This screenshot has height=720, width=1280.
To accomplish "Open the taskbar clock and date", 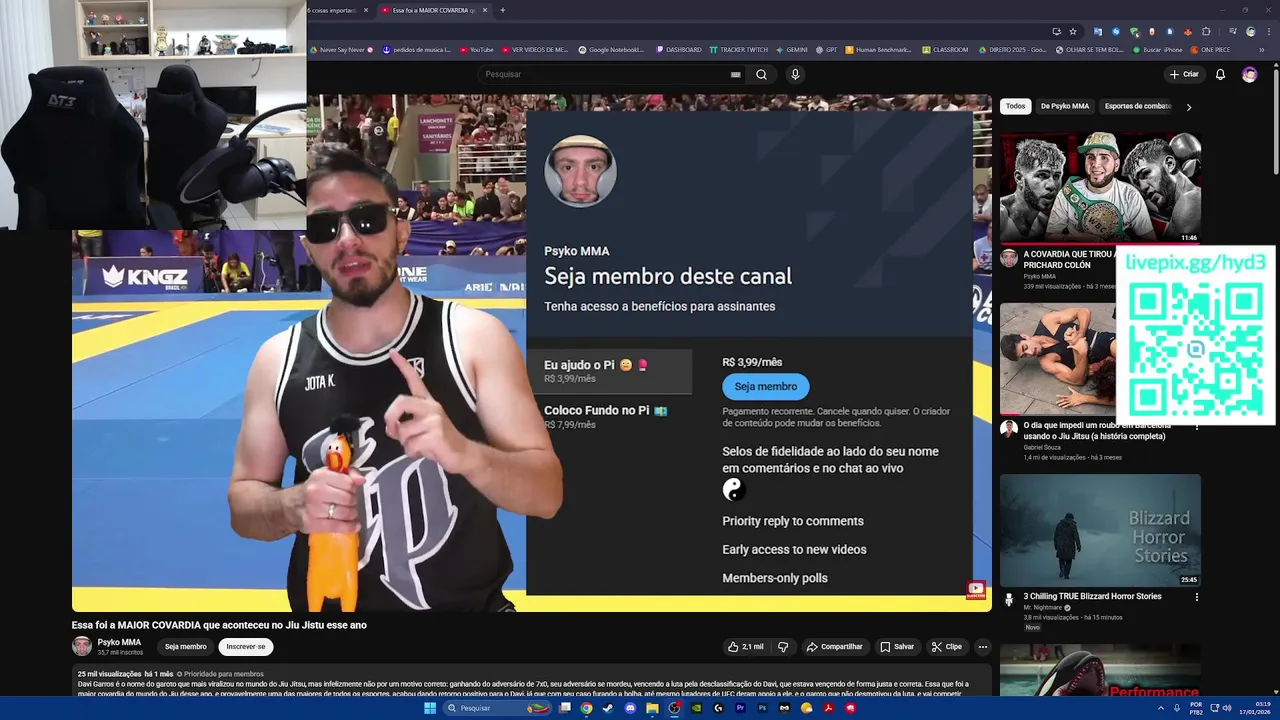I will pos(1254,708).
